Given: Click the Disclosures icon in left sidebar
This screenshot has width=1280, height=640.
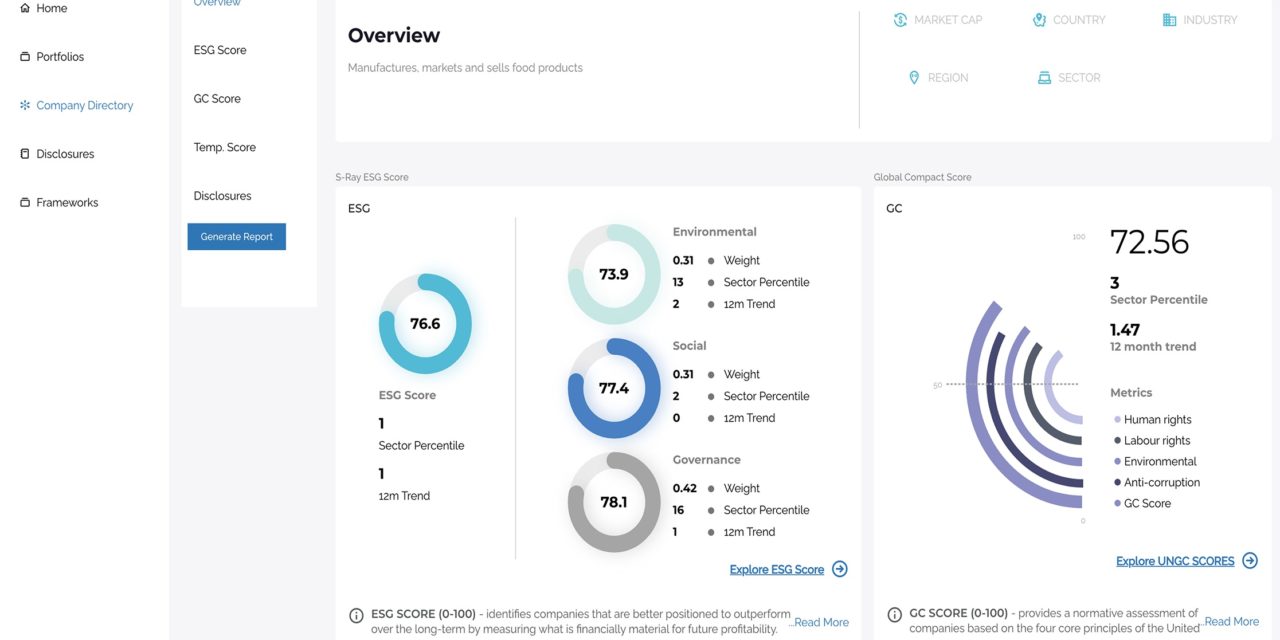Looking at the screenshot, I should [x=25, y=154].
